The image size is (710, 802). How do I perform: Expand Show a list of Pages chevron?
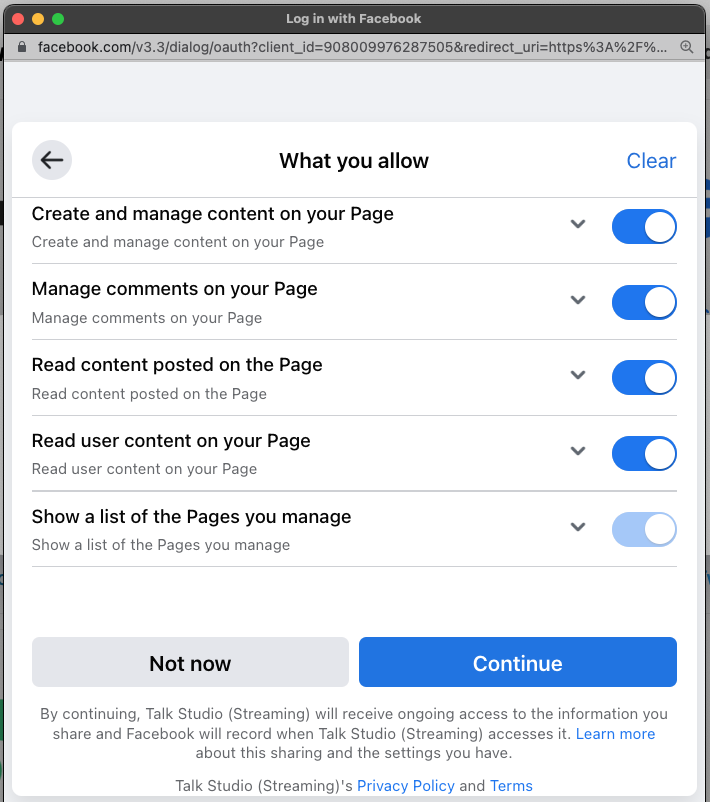[x=577, y=527]
